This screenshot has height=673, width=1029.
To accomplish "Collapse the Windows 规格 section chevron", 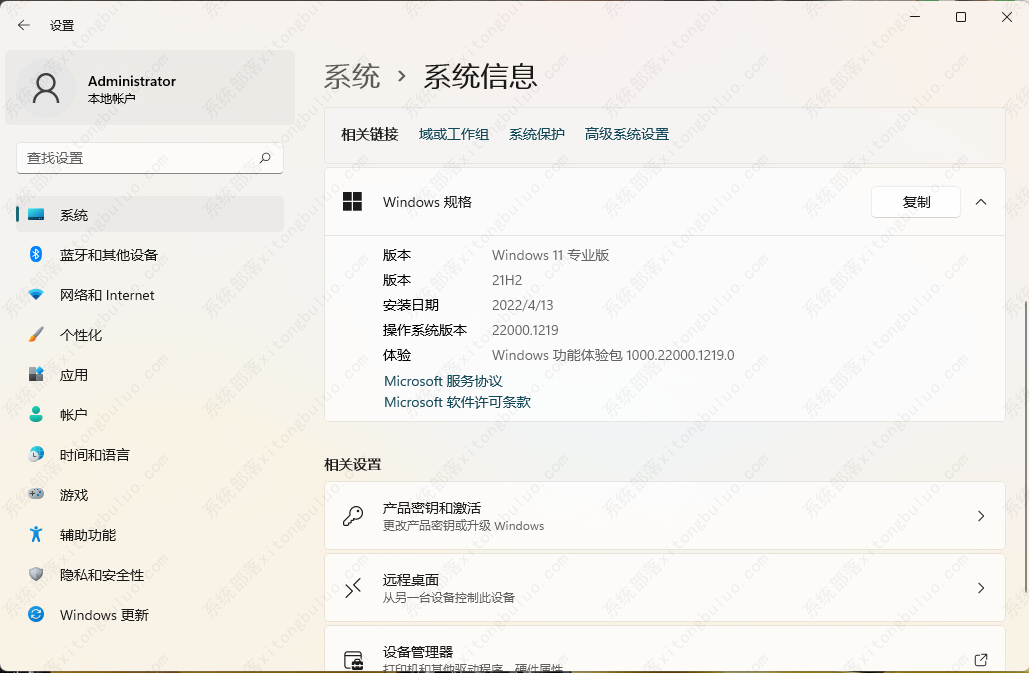I will [x=980, y=202].
